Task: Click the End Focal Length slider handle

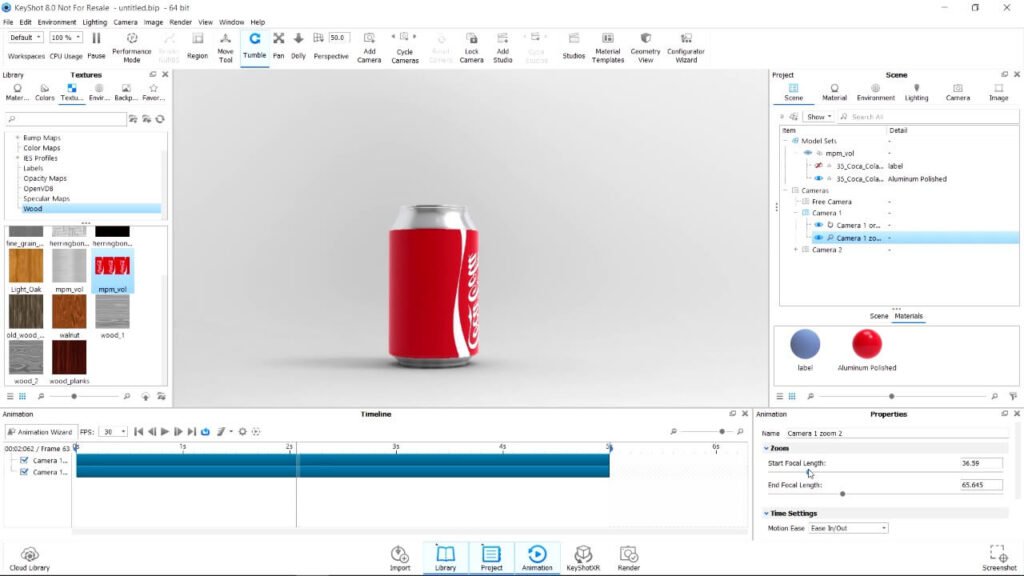Action: coord(842,494)
